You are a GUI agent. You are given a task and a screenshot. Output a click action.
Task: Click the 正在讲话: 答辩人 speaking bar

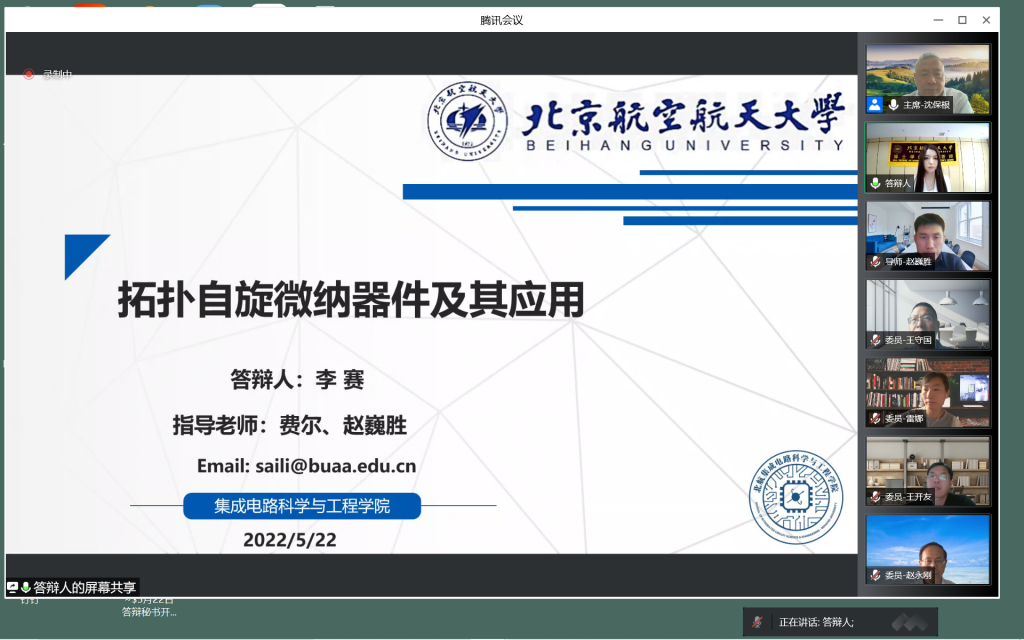pos(840,622)
